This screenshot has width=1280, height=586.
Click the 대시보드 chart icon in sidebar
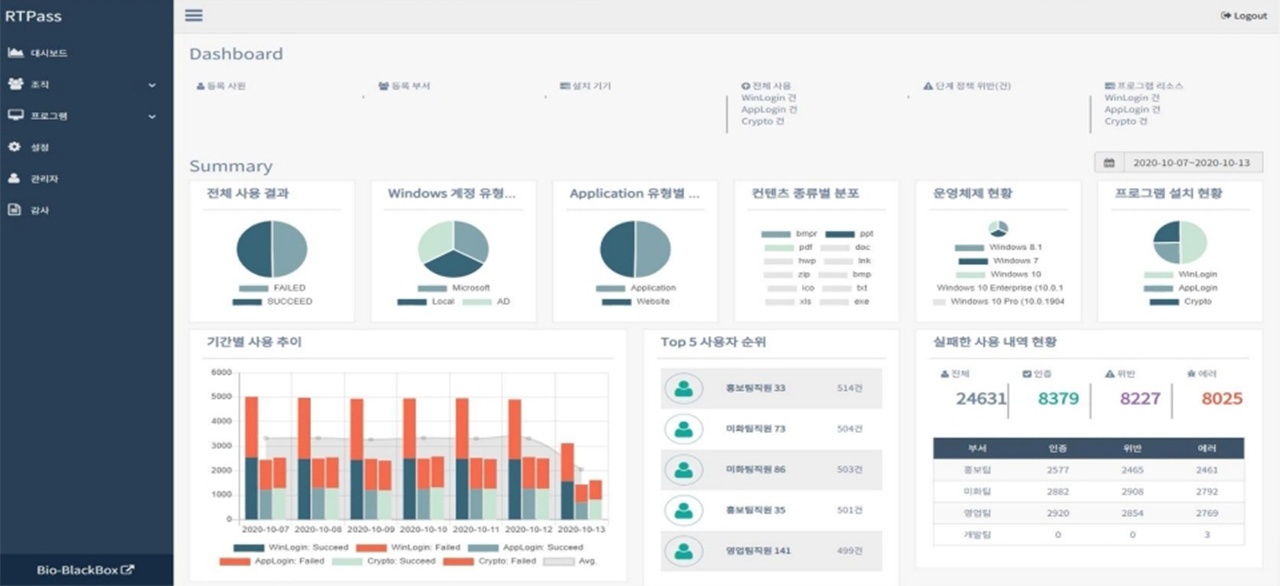pyautogui.click(x=15, y=52)
